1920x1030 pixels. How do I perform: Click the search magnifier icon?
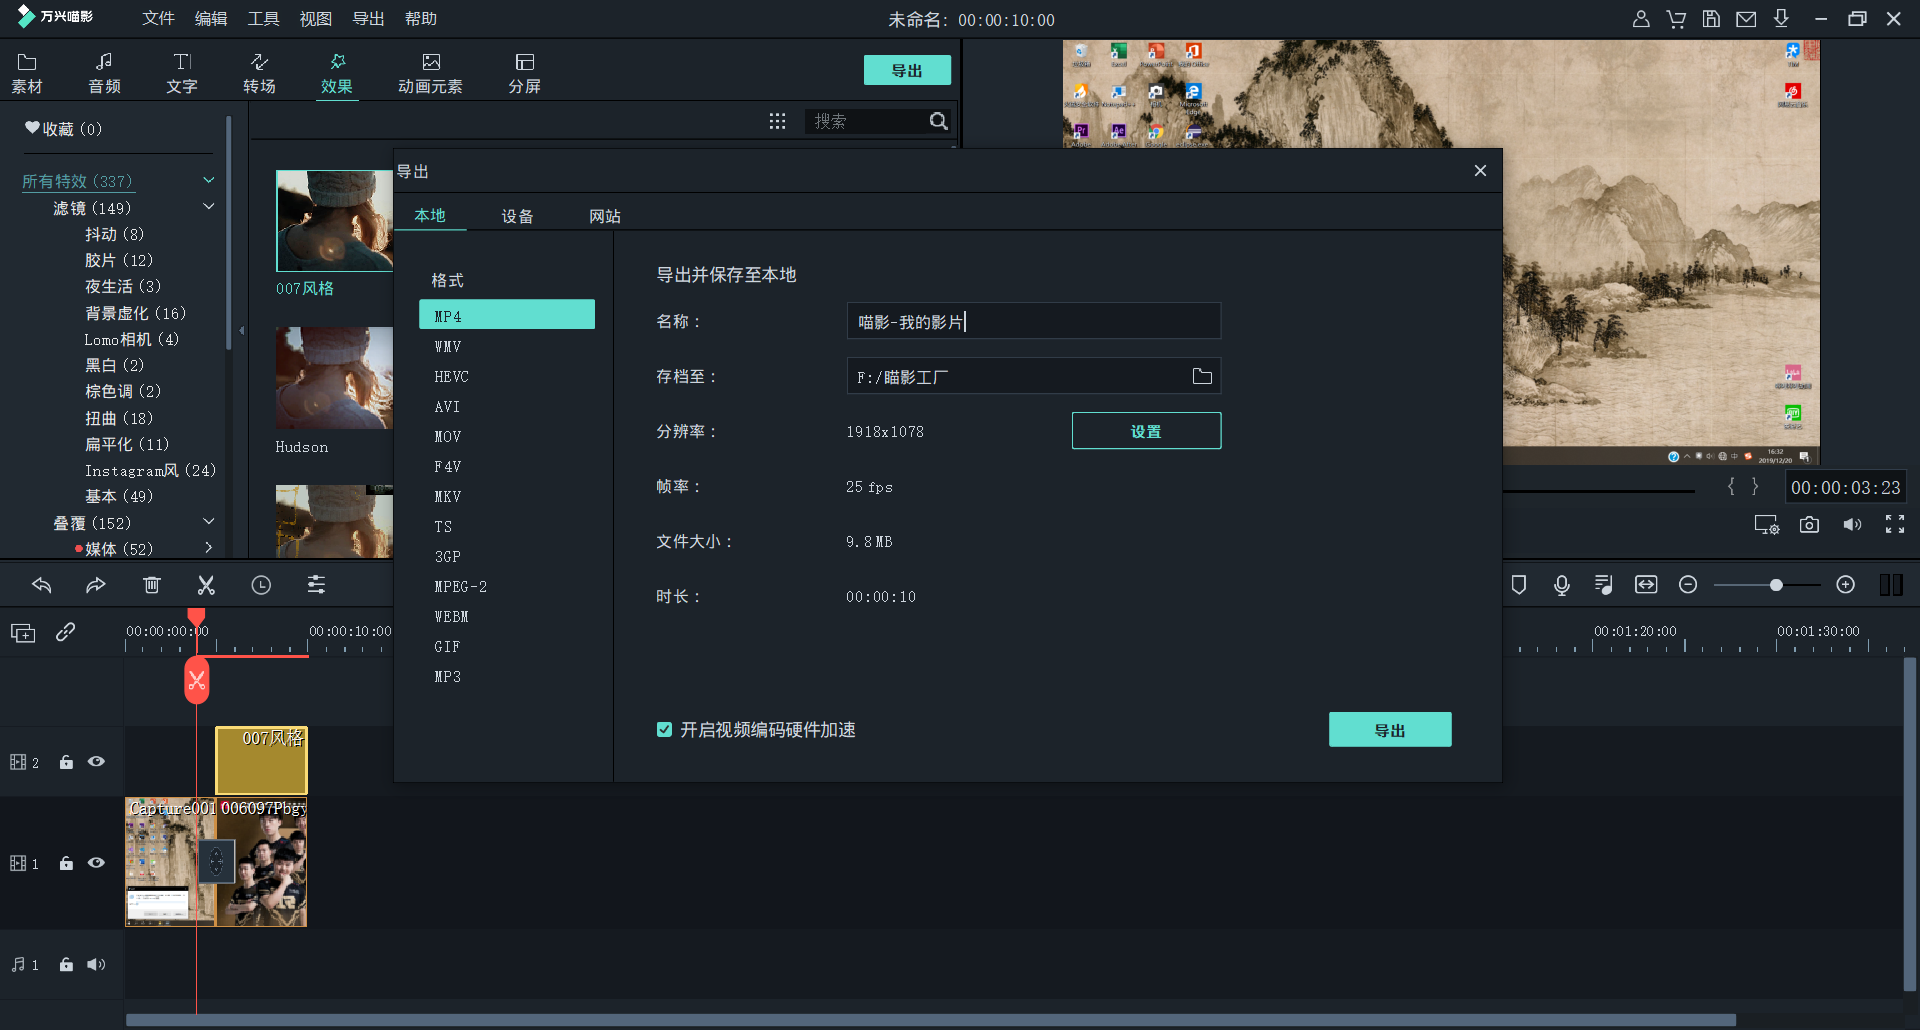tap(938, 121)
